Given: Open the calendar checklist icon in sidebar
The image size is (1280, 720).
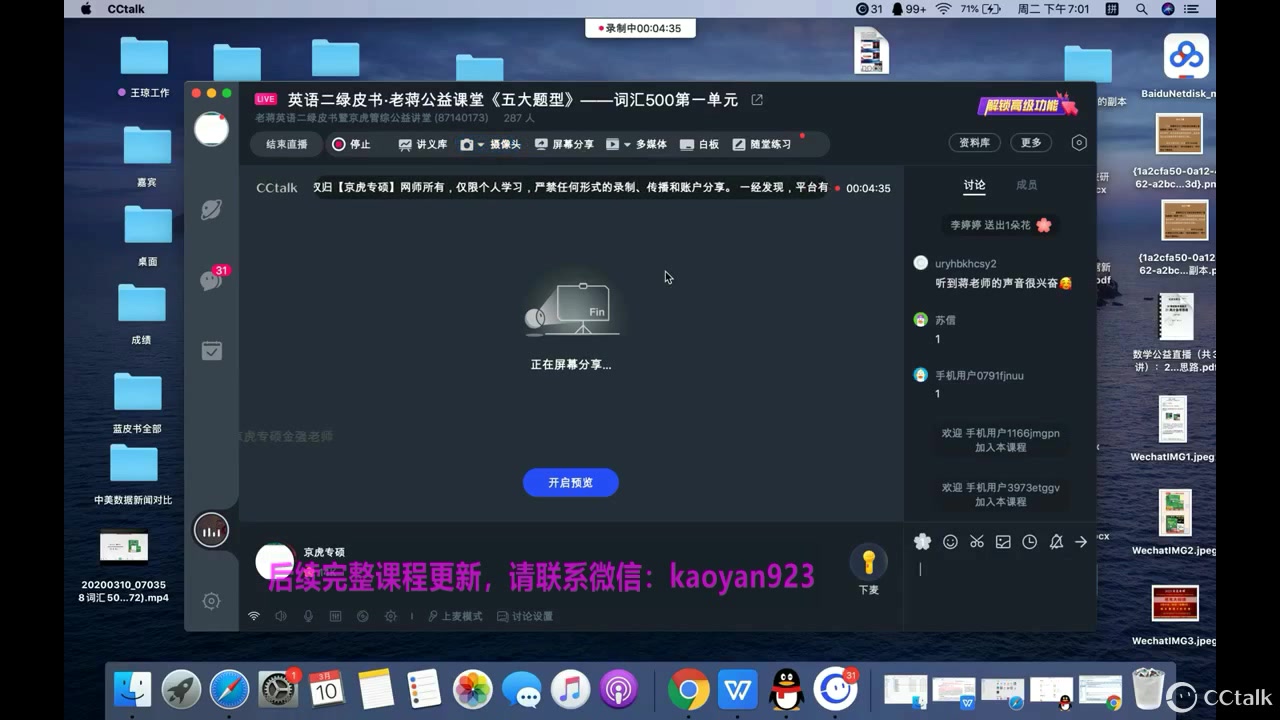Looking at the screenshot, I should [x=211, y=351].
